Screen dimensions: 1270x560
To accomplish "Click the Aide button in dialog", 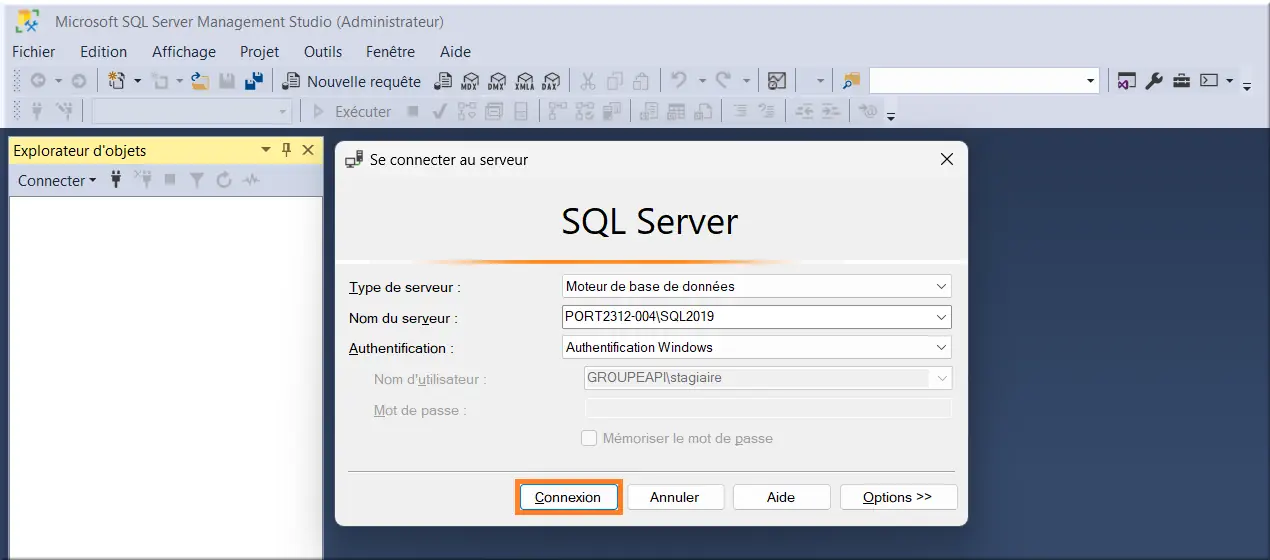I will coord(781,497).
